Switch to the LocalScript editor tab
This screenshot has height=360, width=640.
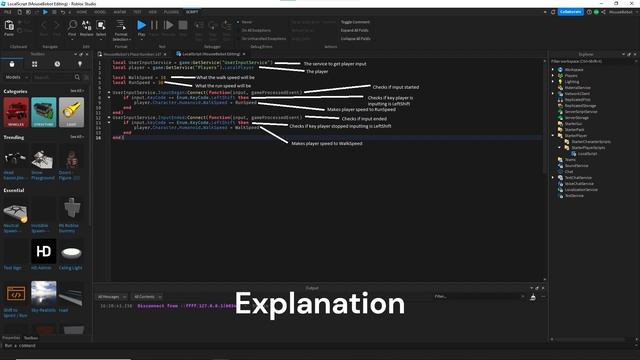[x=211, y=54]
